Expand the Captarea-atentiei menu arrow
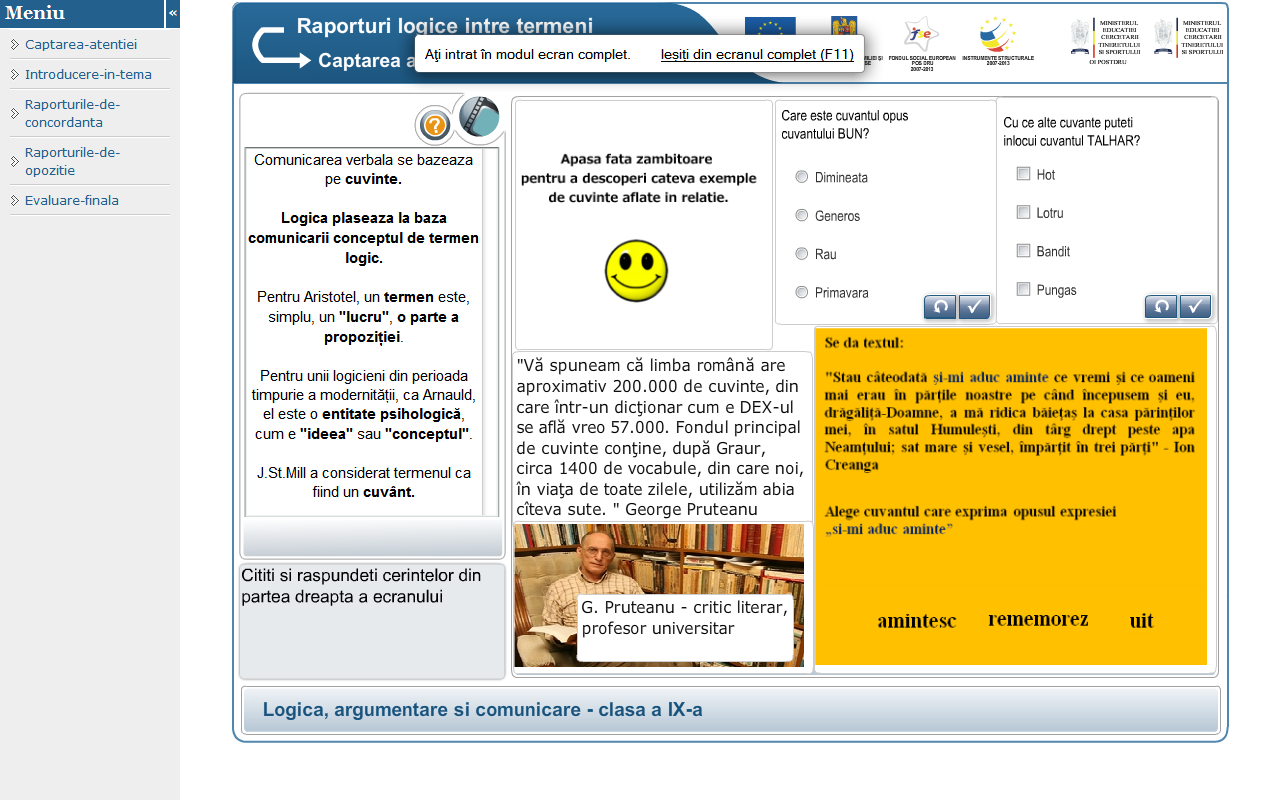The height and width of the screenshot is (800, 1280). point(15,45)
